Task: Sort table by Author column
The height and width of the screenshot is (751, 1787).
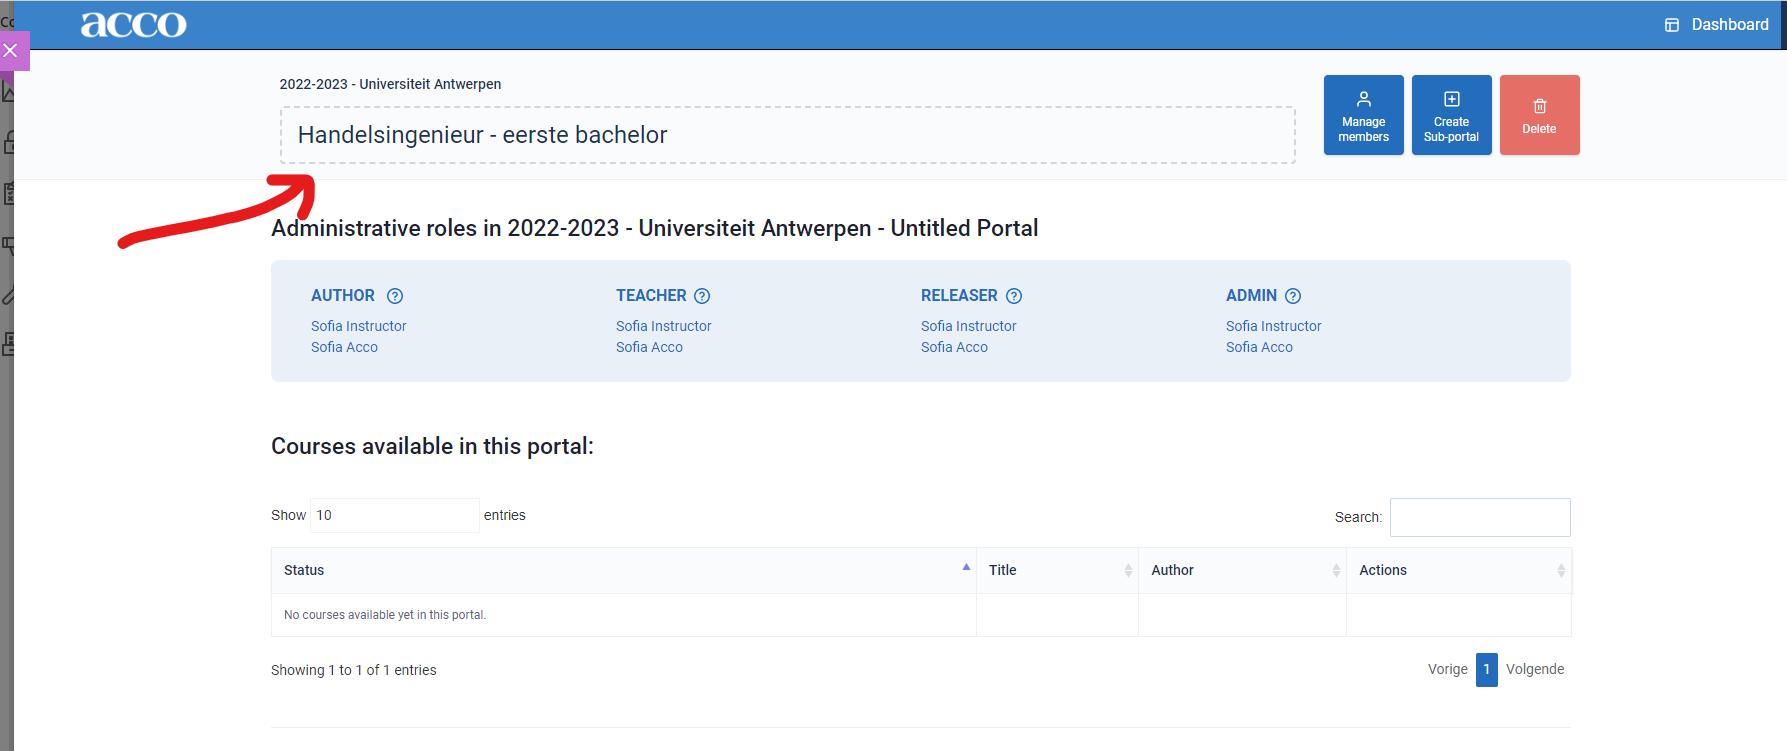Action: [x=1243, y=570]
